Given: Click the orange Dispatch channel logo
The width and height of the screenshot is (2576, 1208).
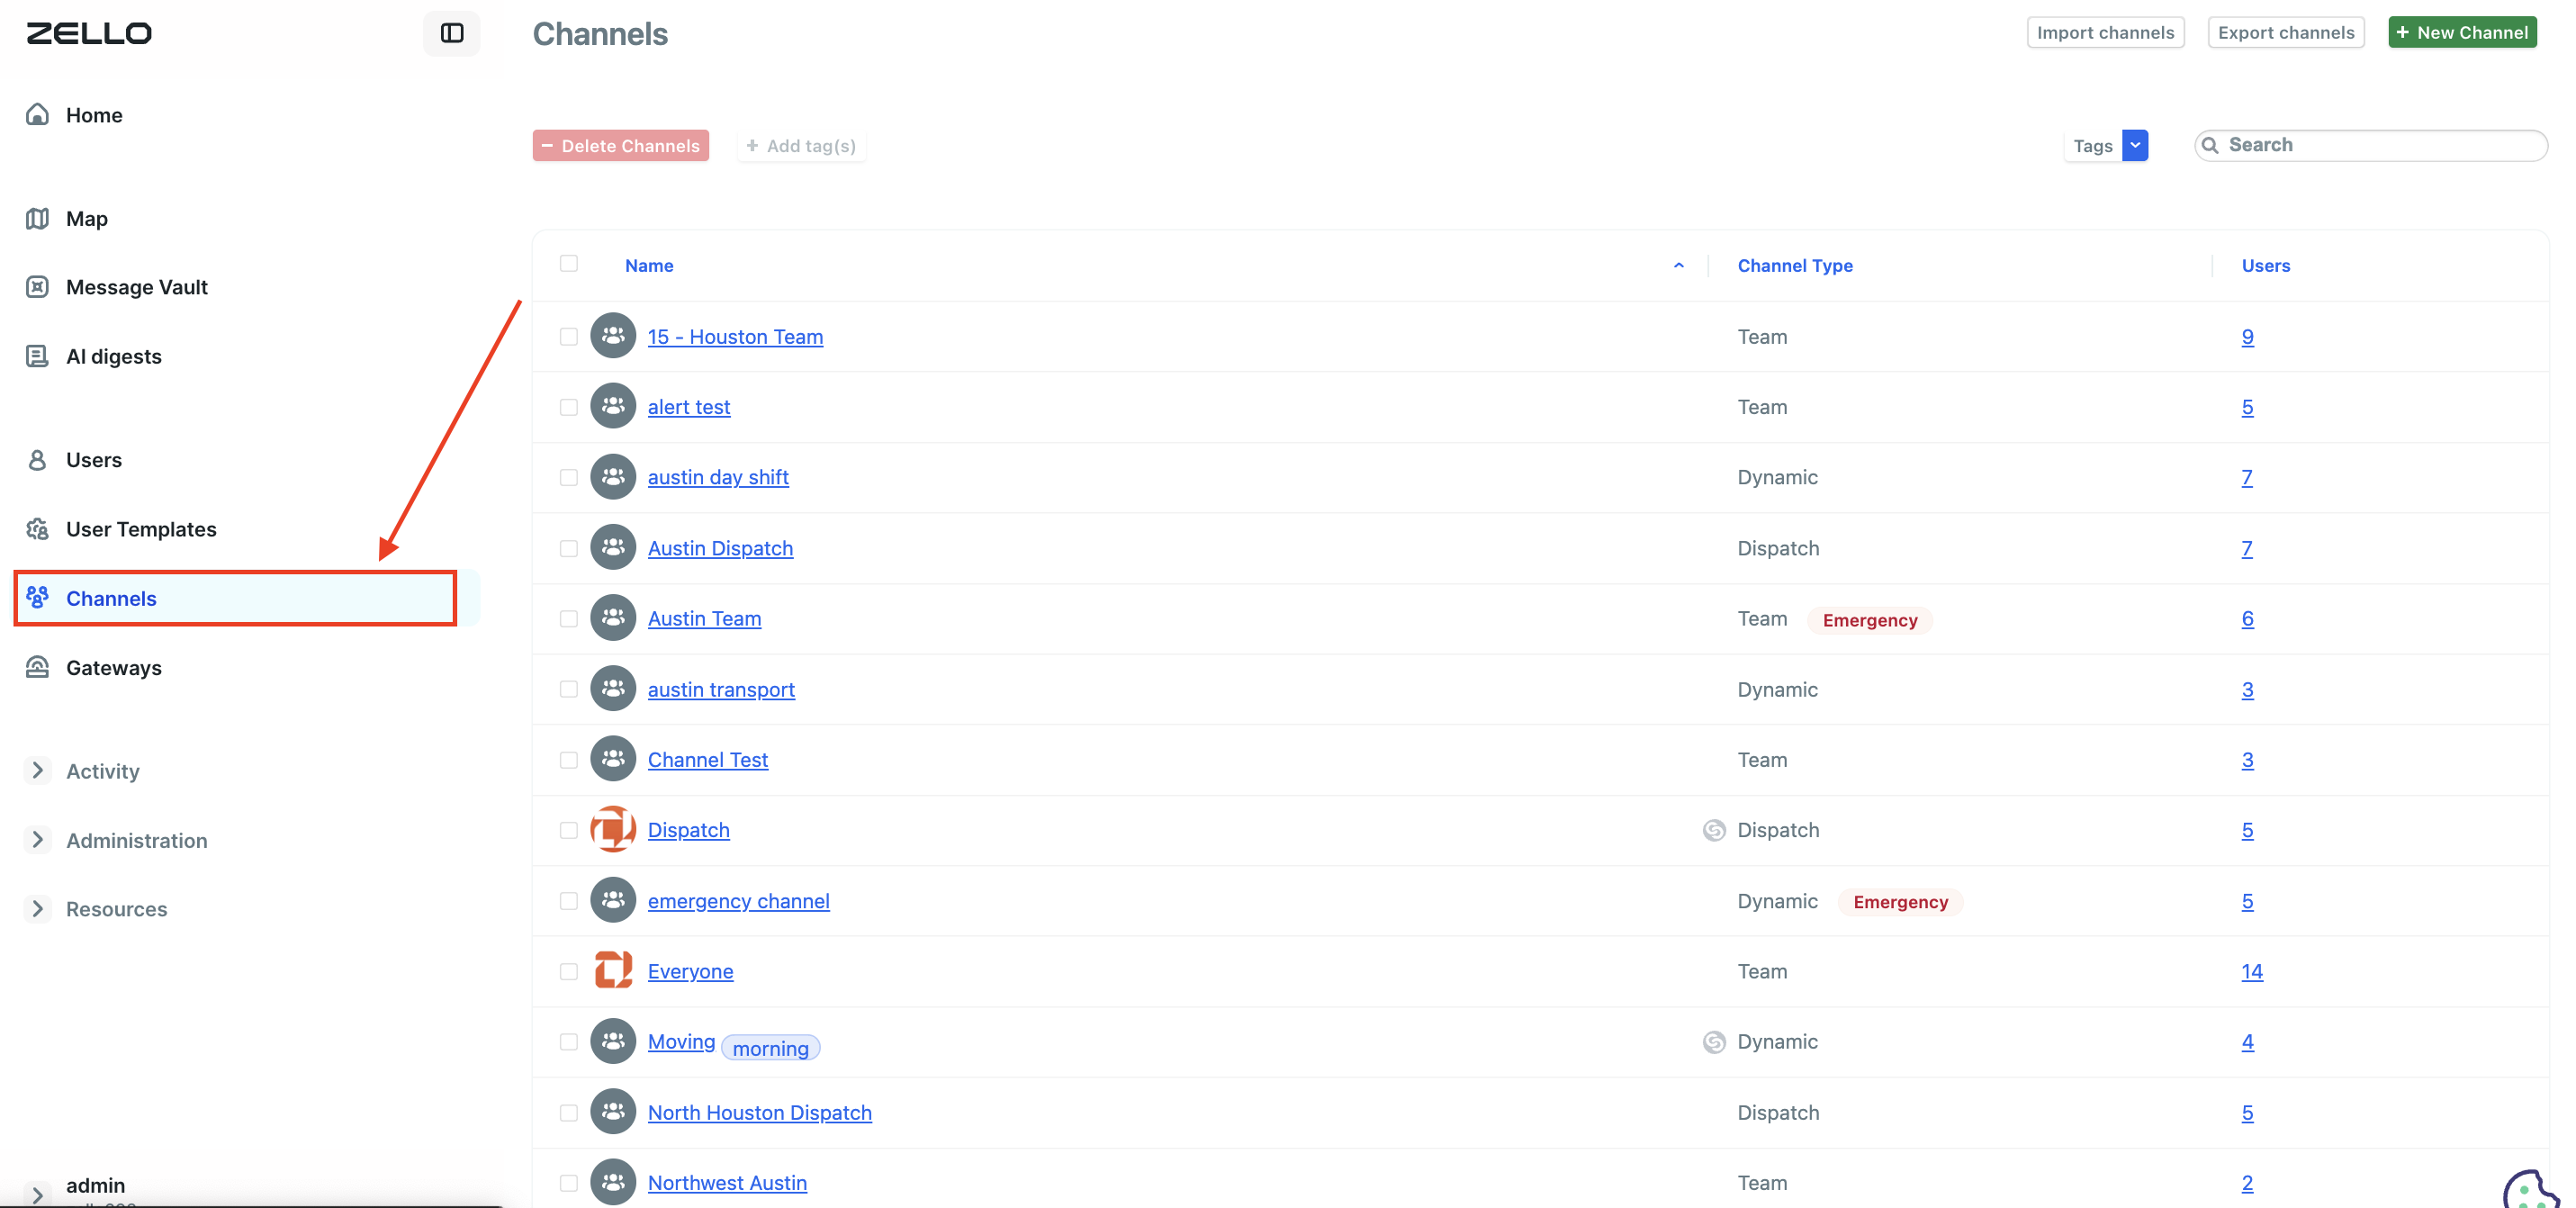Looking at the screenshot, I should click(x=613, y=829).
